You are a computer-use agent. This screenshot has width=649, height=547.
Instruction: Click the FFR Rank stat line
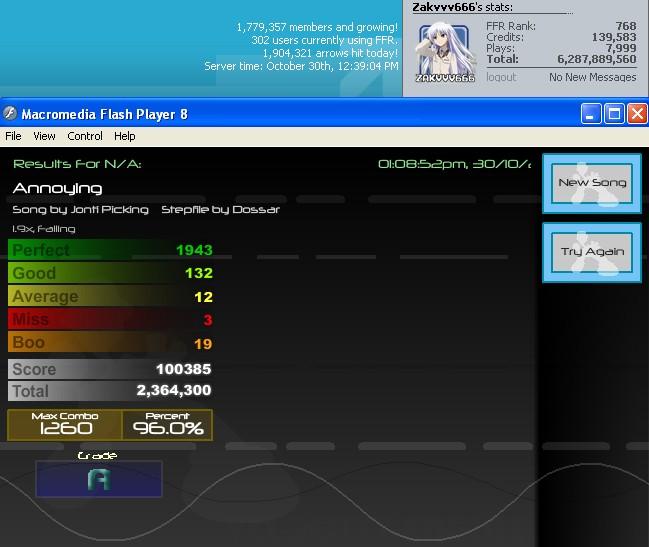point(561,26)
